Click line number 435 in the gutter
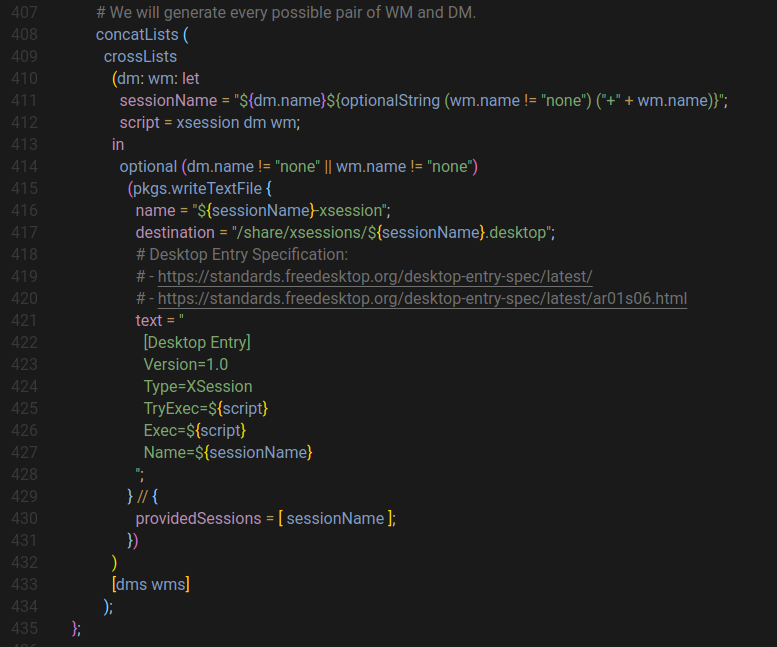The height and width of the screenshot is (647, 777). pyautogui.click(x=23, y=628)
